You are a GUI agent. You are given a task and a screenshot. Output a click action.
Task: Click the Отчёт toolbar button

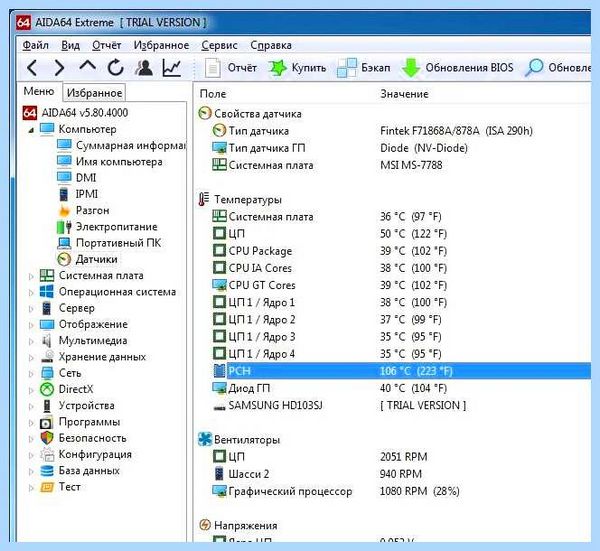point(231,68)
